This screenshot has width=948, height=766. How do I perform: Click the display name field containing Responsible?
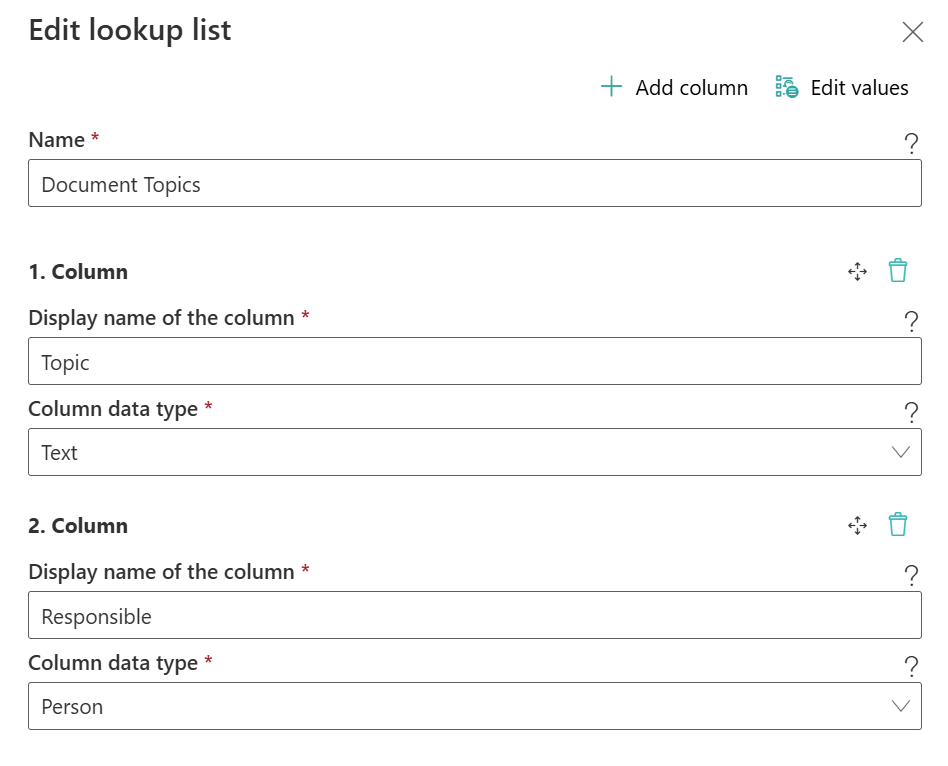tap(474, 616)
